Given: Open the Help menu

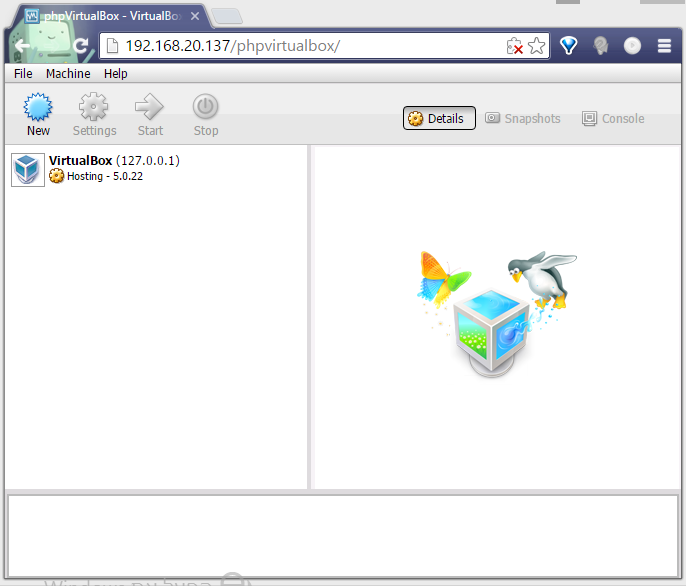Looking at the screenshot, I should [116, 74].
